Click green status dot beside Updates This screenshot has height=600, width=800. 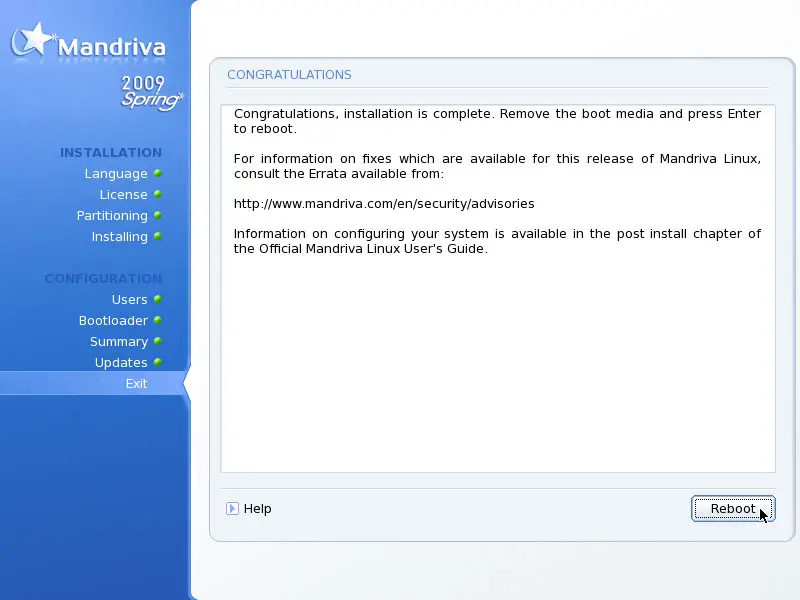[x=158, y=362]
